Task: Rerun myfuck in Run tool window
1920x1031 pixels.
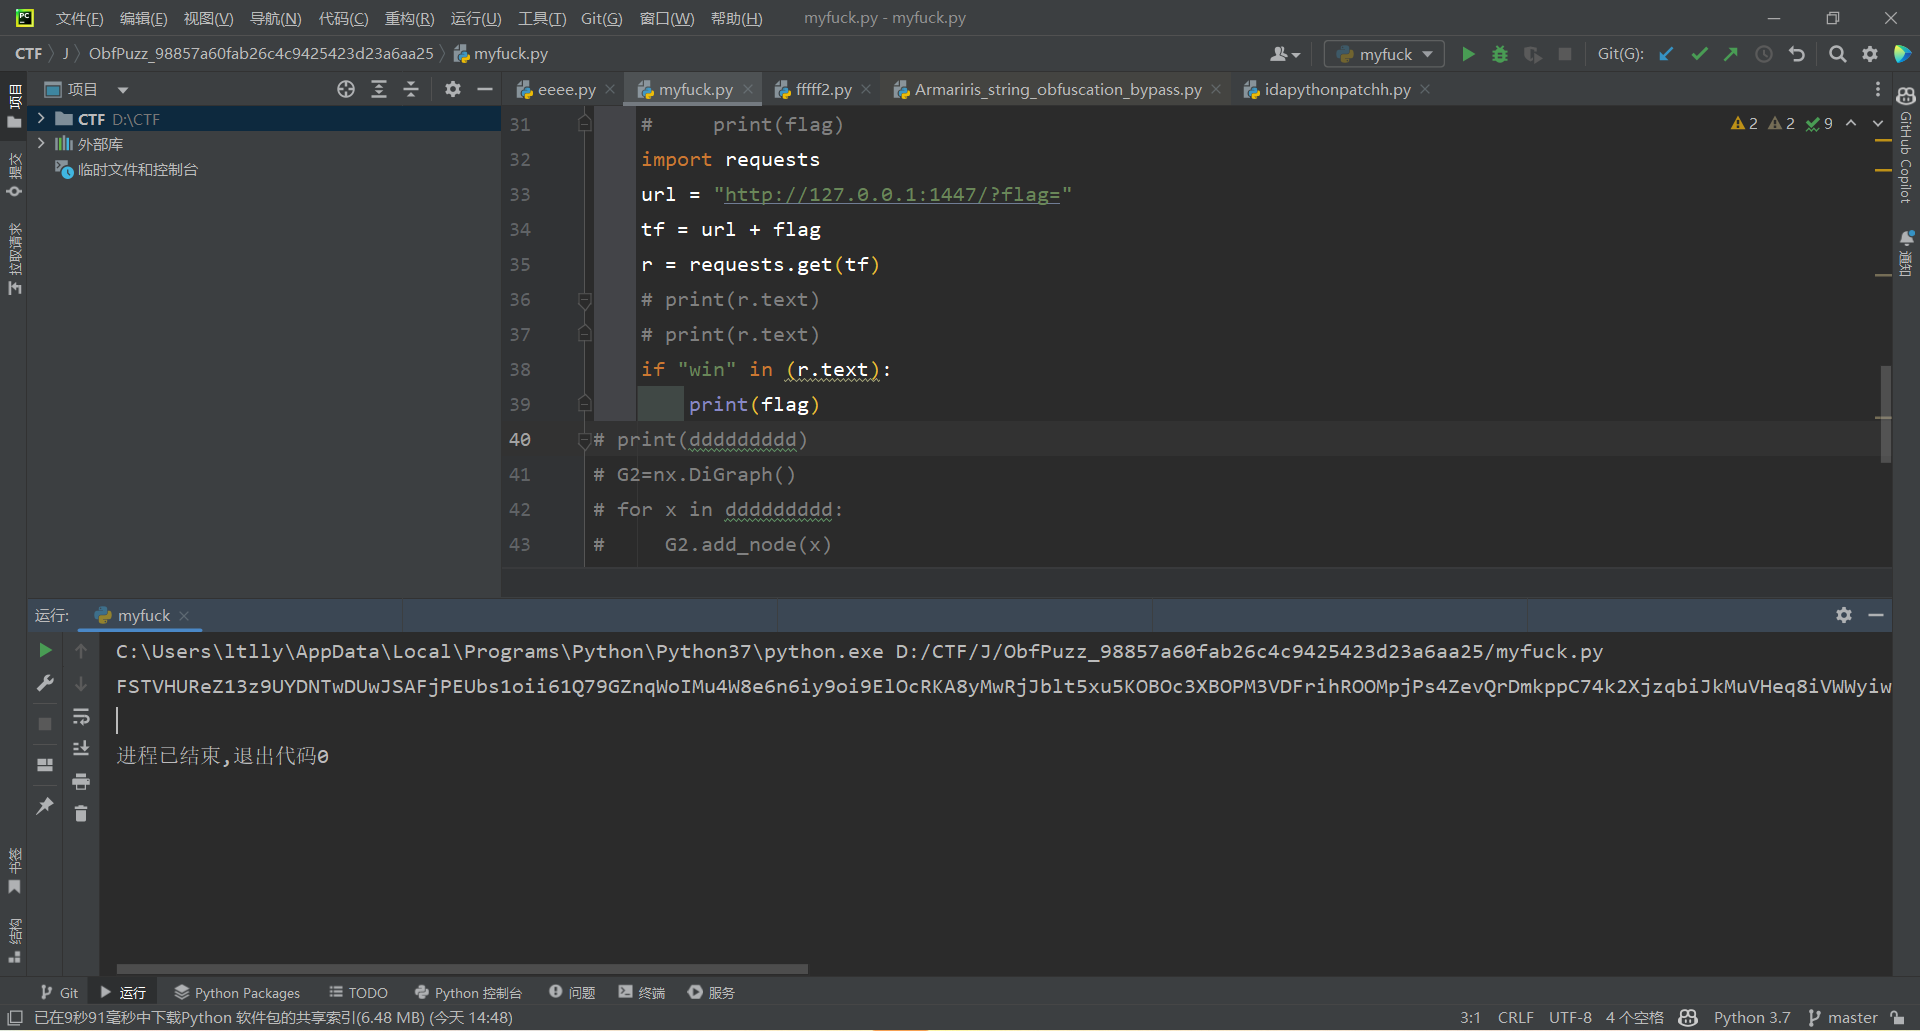Action: point(45,650)
